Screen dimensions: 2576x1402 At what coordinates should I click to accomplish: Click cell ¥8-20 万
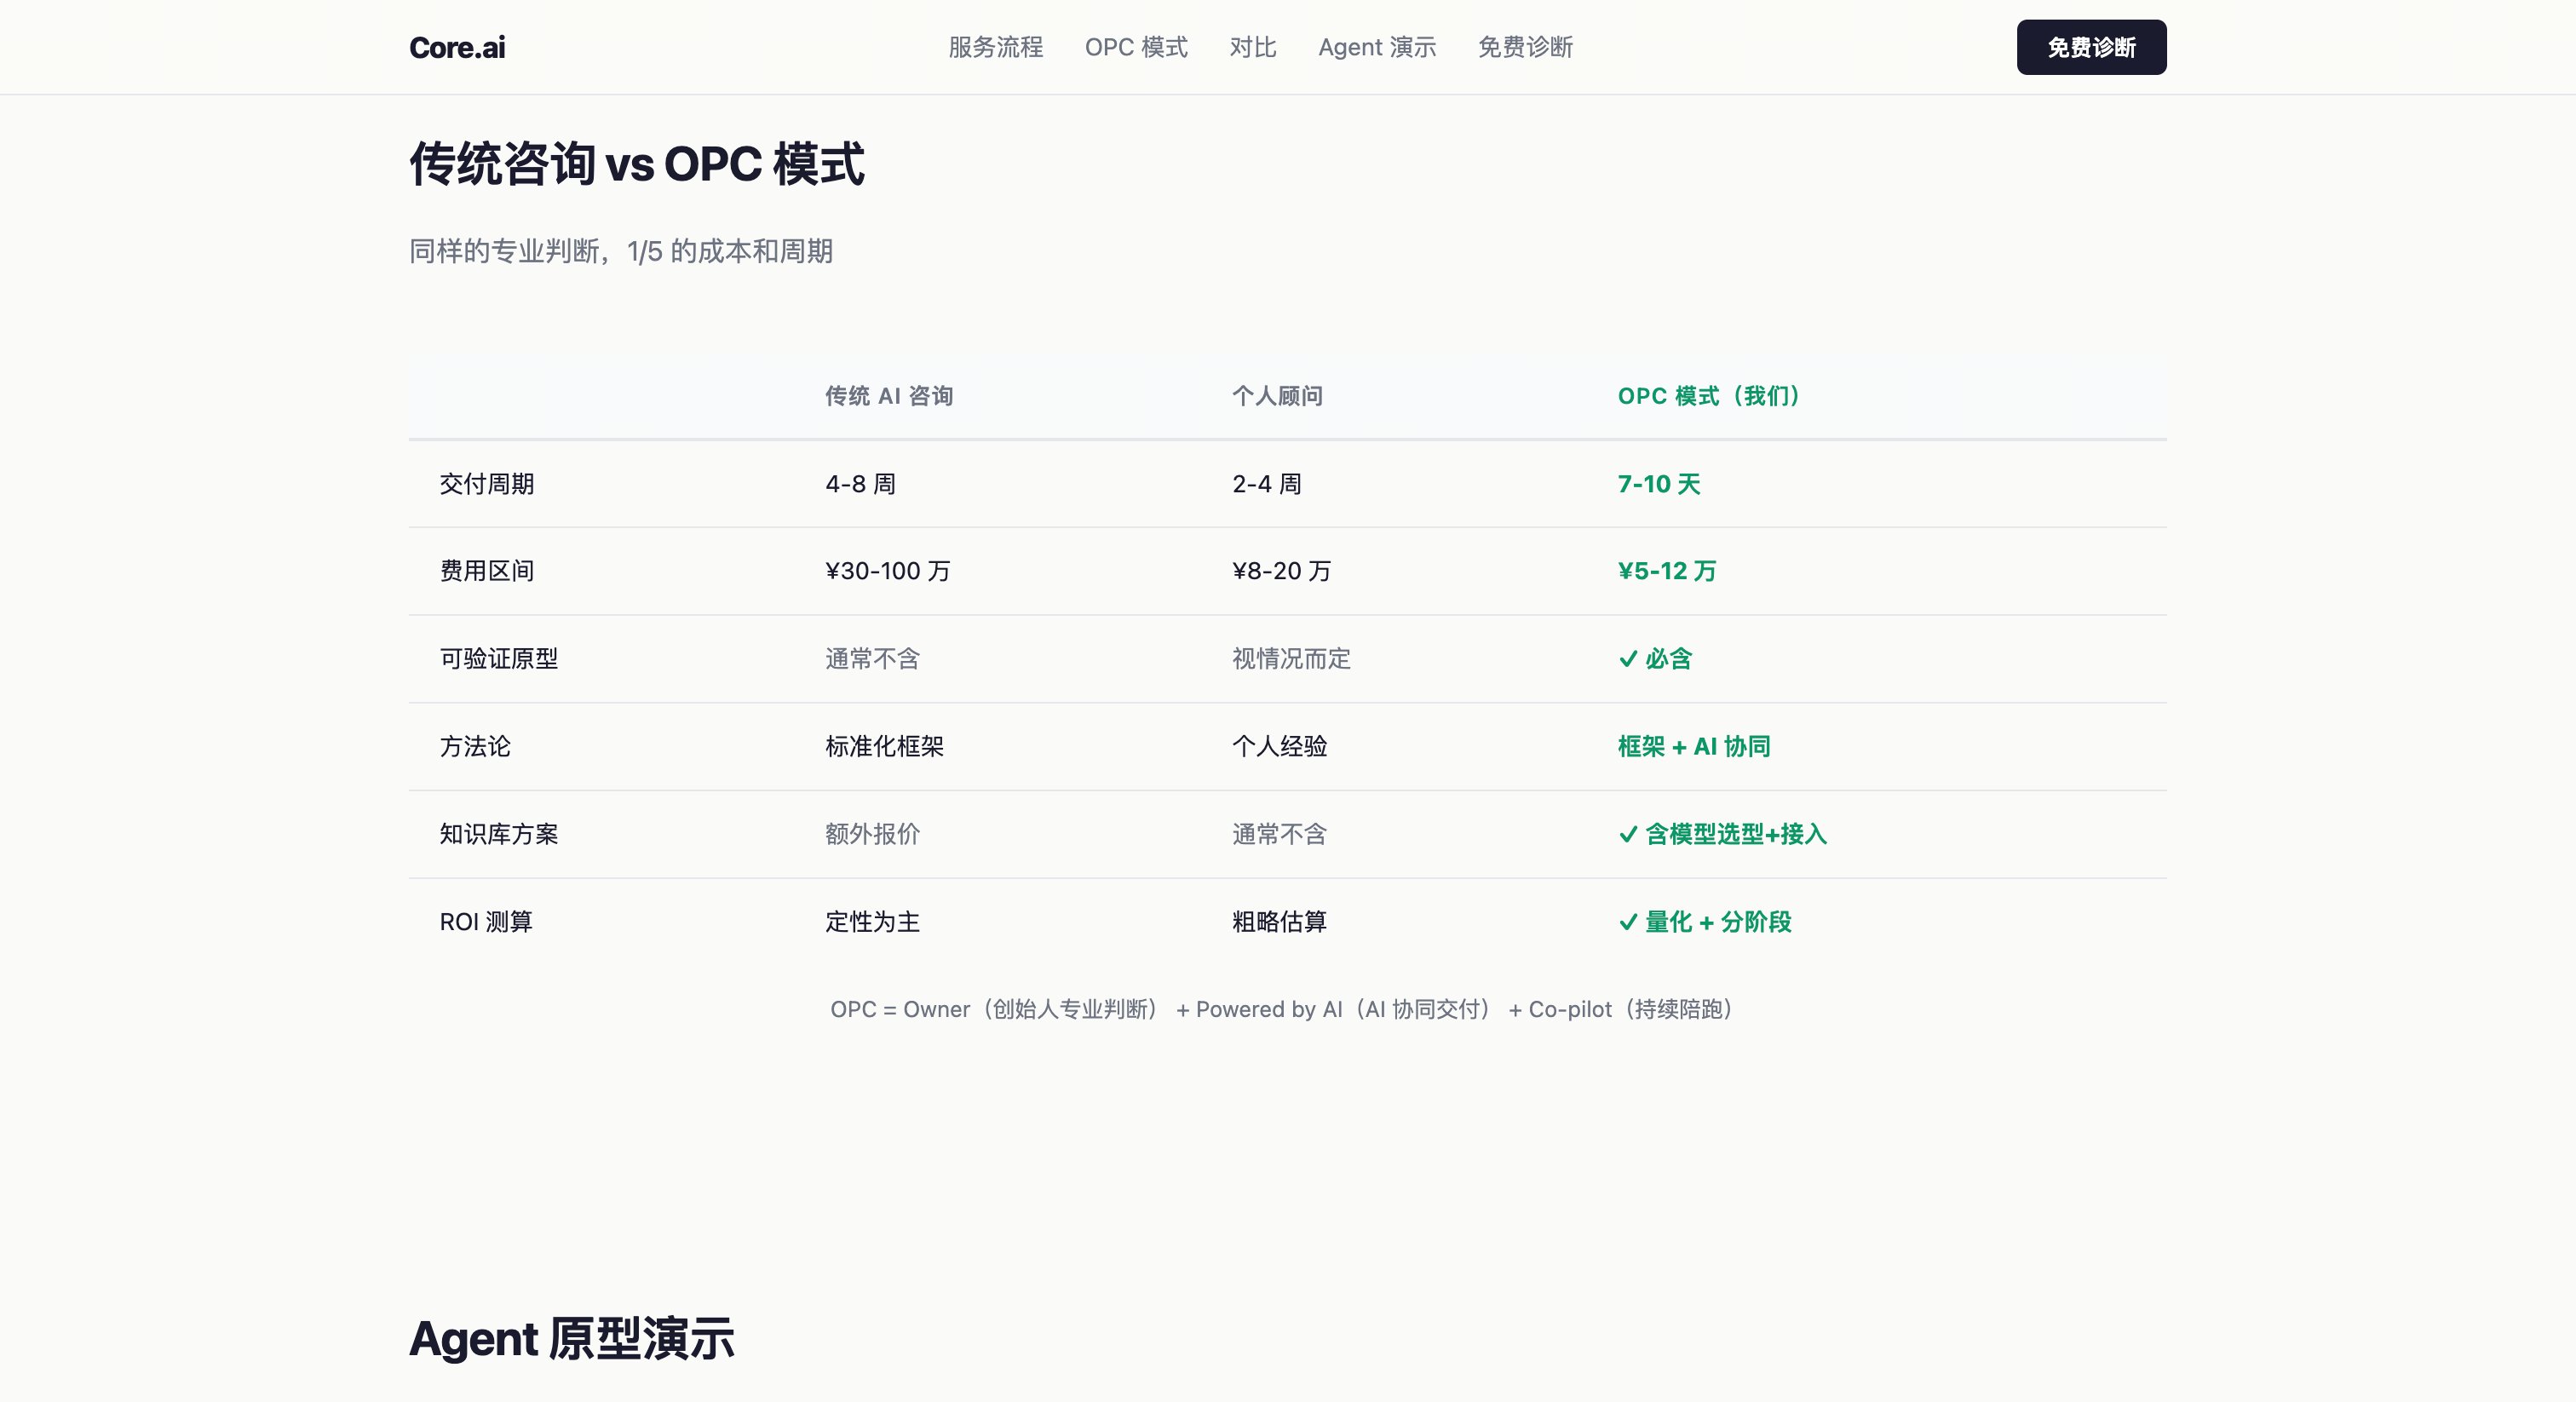pos(1282,571)
